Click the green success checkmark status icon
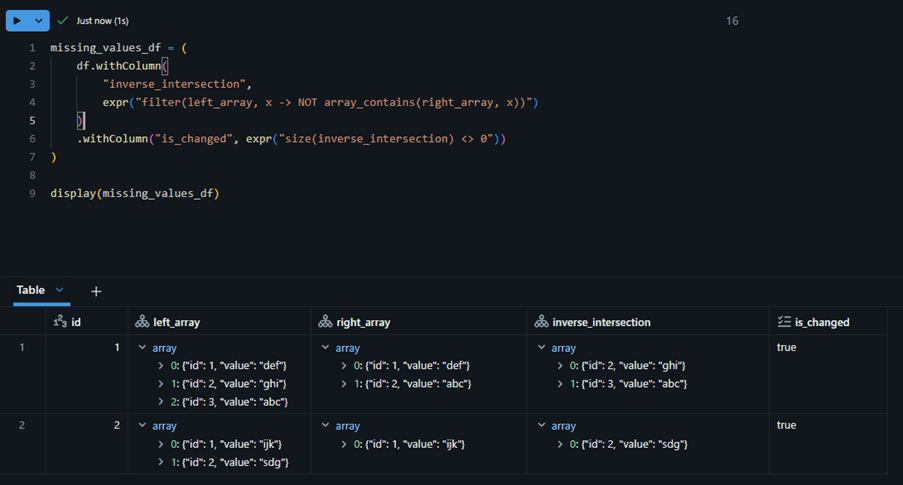Viewport: 903px width, 485px height. tap(63, 20)
